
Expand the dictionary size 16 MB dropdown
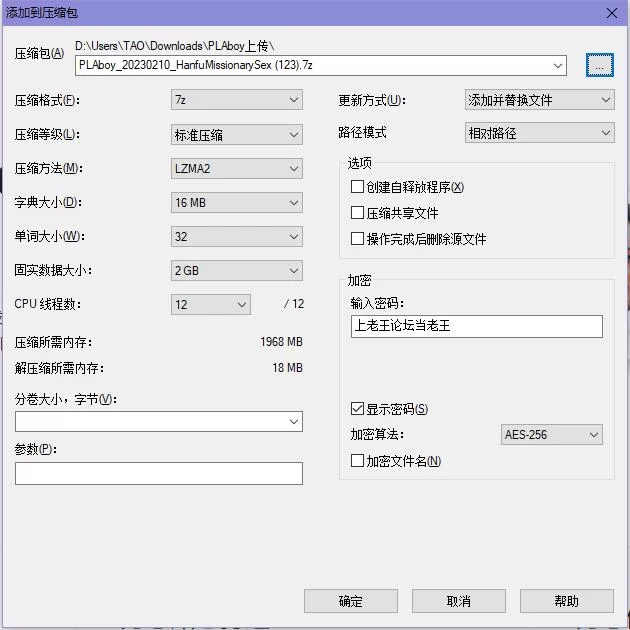coord(236,202)
